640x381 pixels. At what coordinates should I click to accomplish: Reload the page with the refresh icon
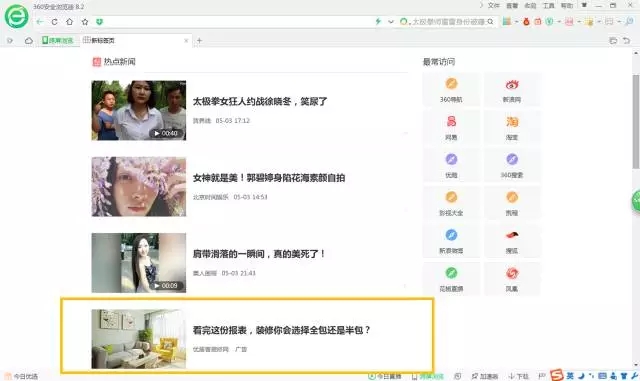click(x=54, y=22)
